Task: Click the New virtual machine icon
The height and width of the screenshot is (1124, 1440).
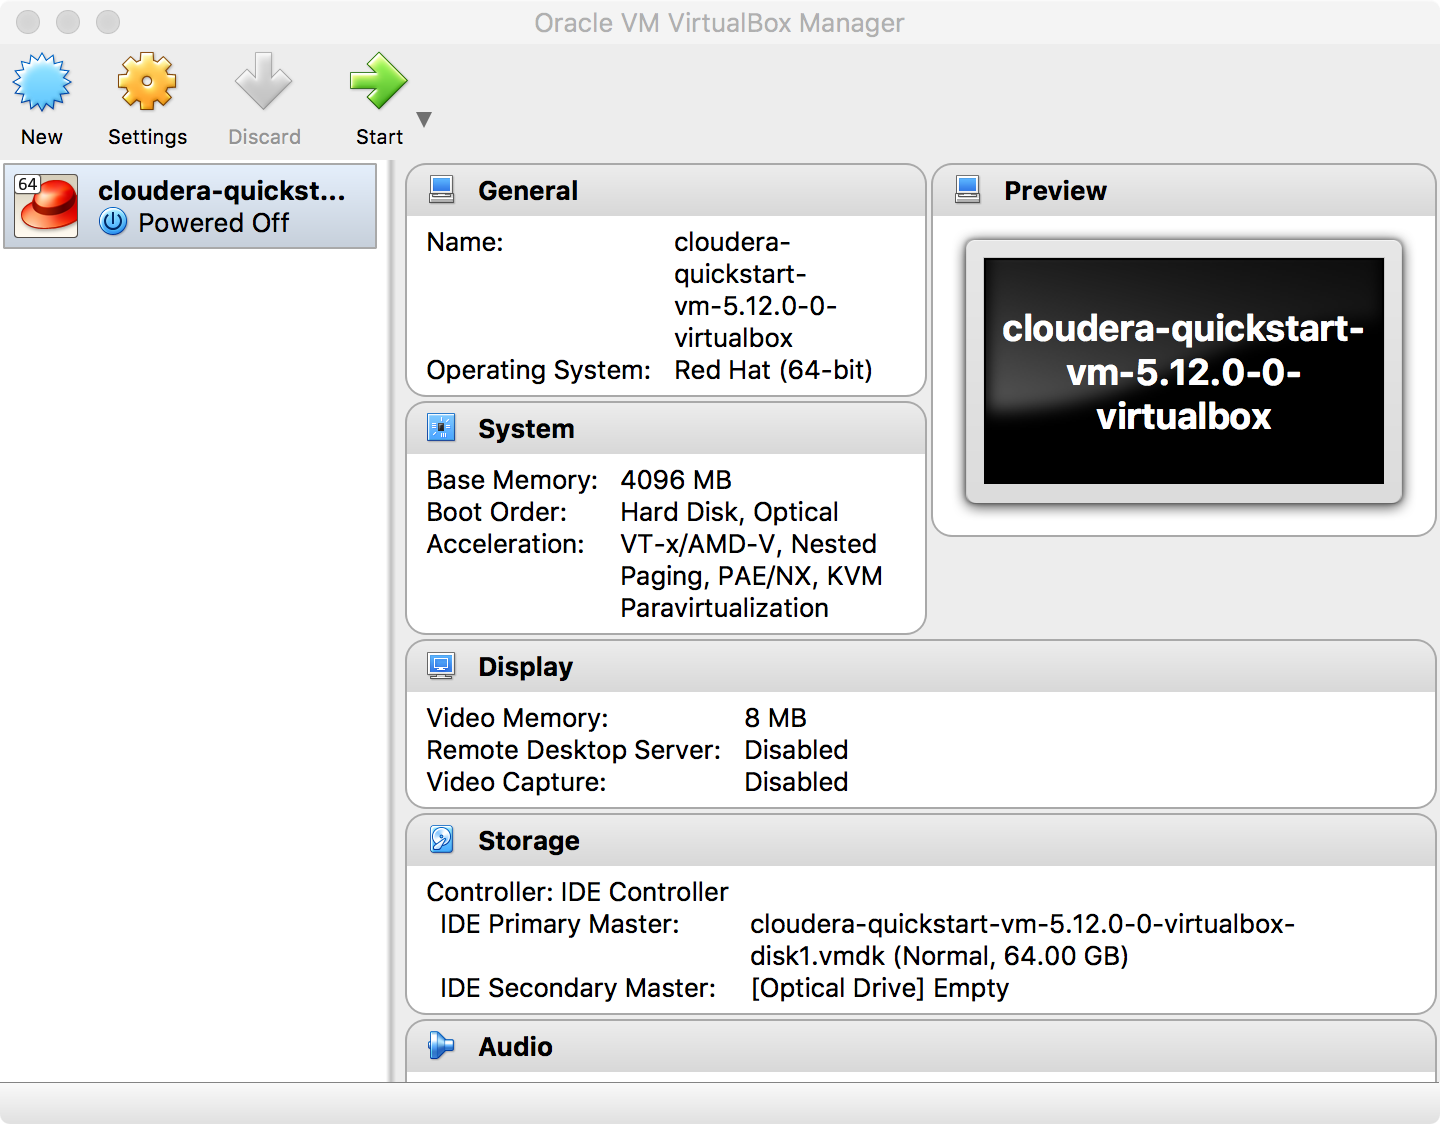Action: point(42,83)
